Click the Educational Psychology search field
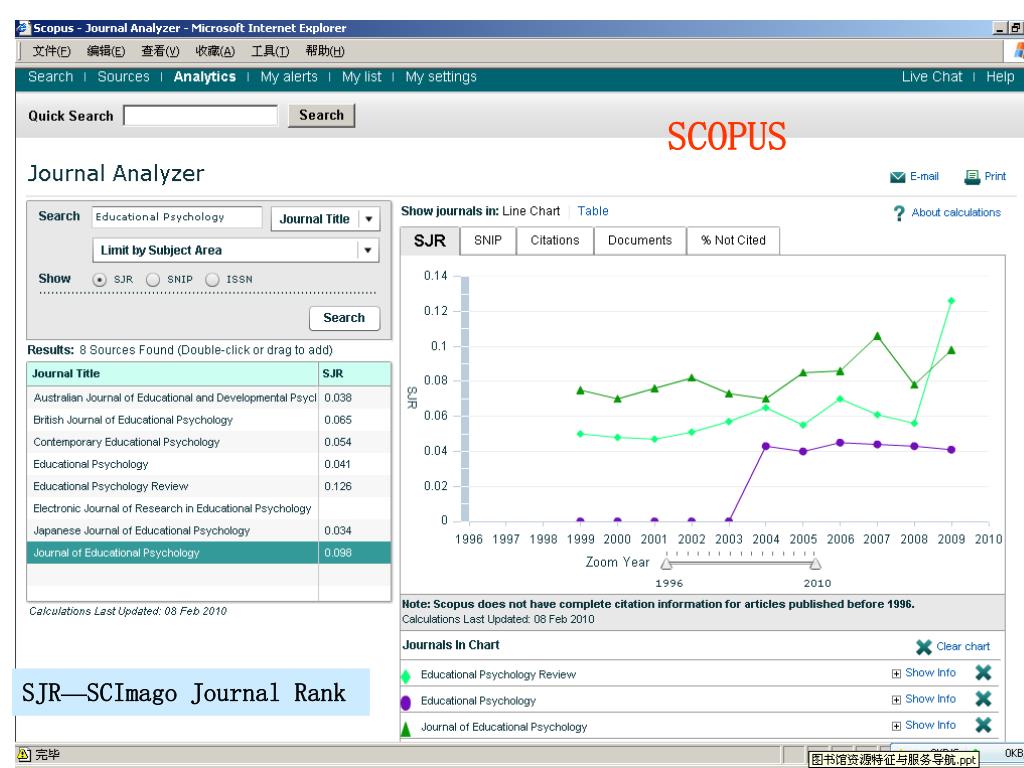The height and width of the screenshot is (768, 1024). (177, 217)
